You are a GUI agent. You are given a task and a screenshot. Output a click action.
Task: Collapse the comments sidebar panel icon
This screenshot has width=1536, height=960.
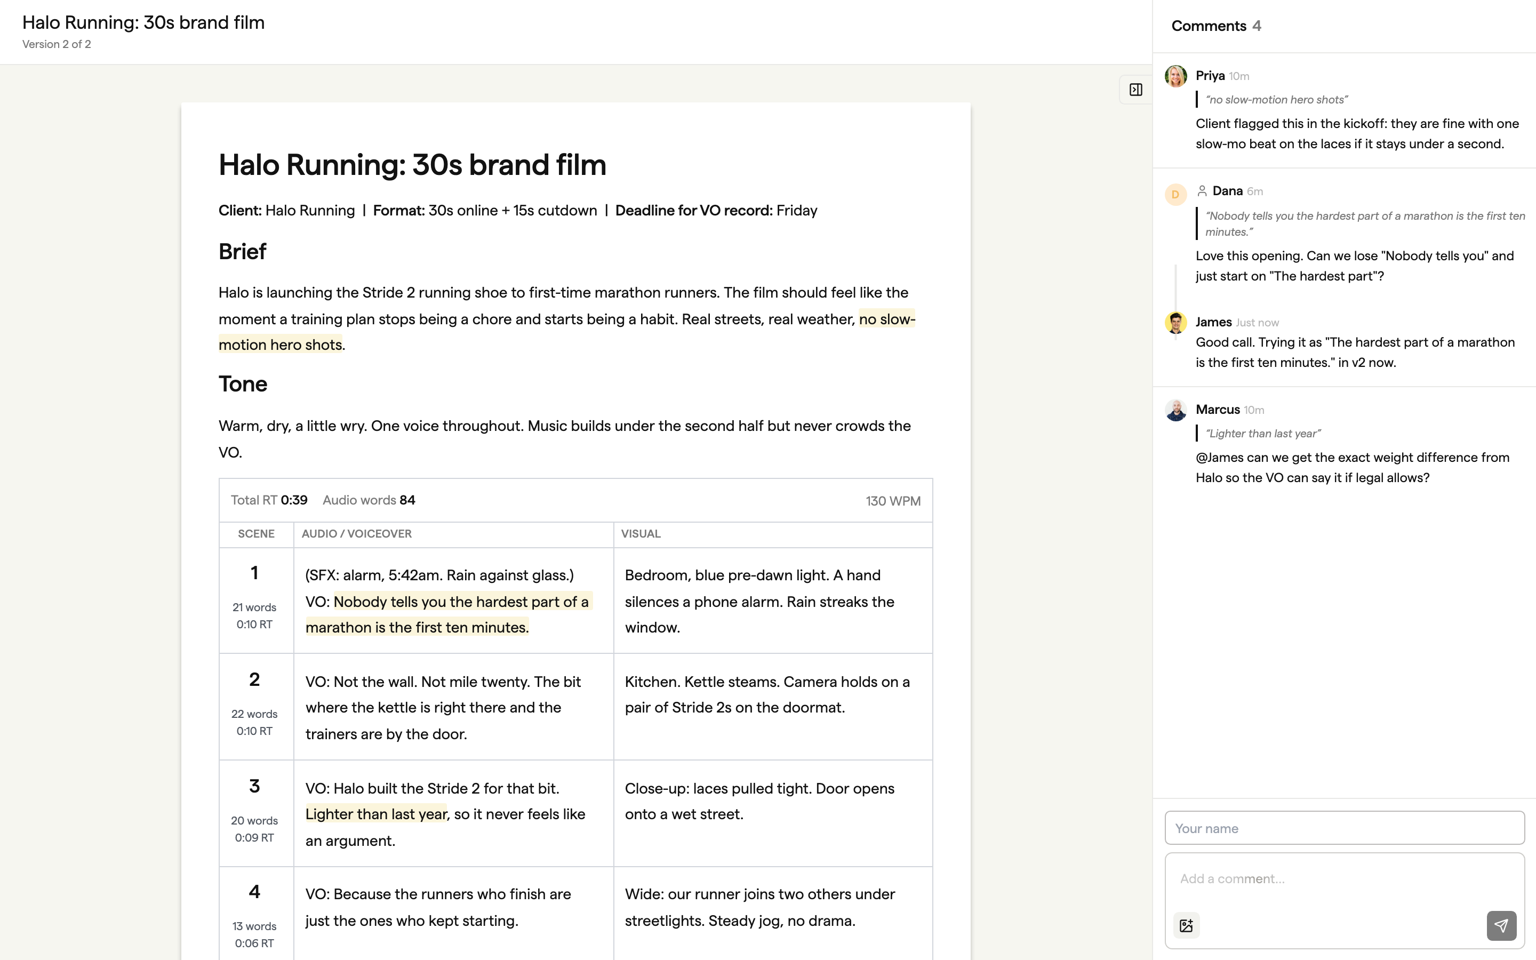[1135, 90]
